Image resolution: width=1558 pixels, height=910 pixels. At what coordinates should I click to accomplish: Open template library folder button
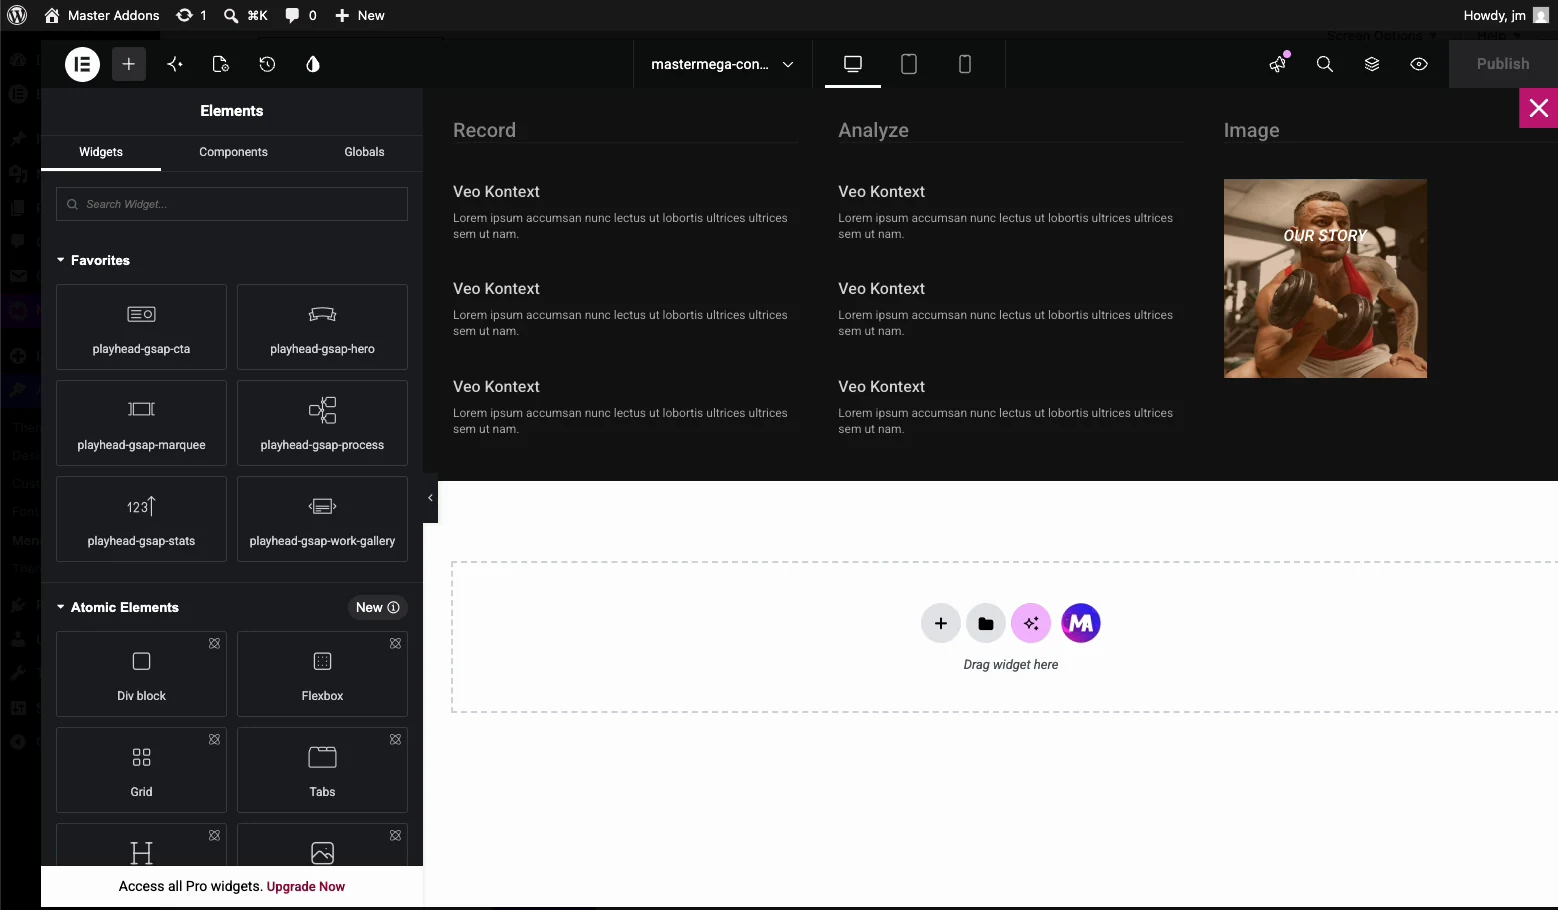point(985,623)
